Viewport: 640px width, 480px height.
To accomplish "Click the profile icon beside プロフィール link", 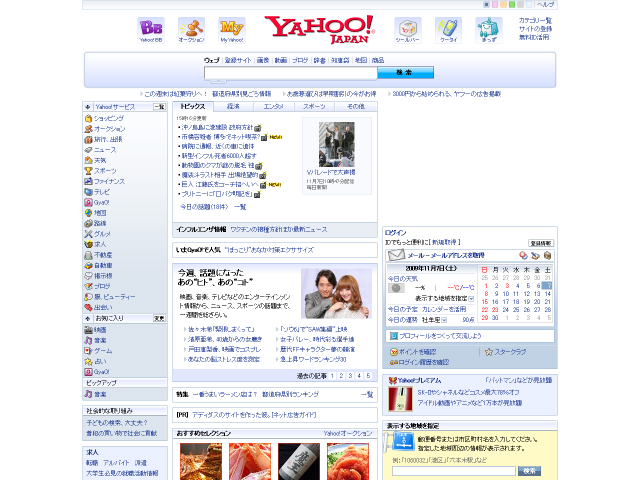I will tap(393, 336).
